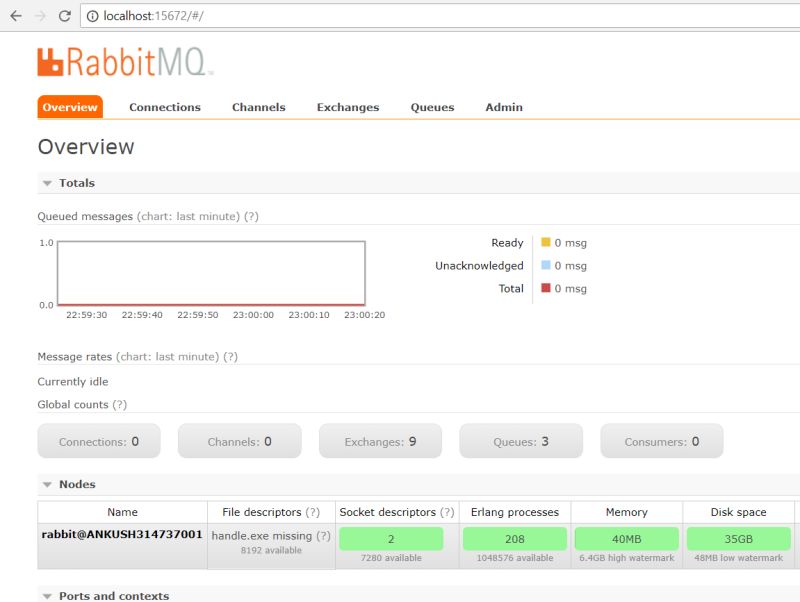The image size is (800, 602).
Task: Click the Queues: 3 count button
Action: click(x=521, y=440)
